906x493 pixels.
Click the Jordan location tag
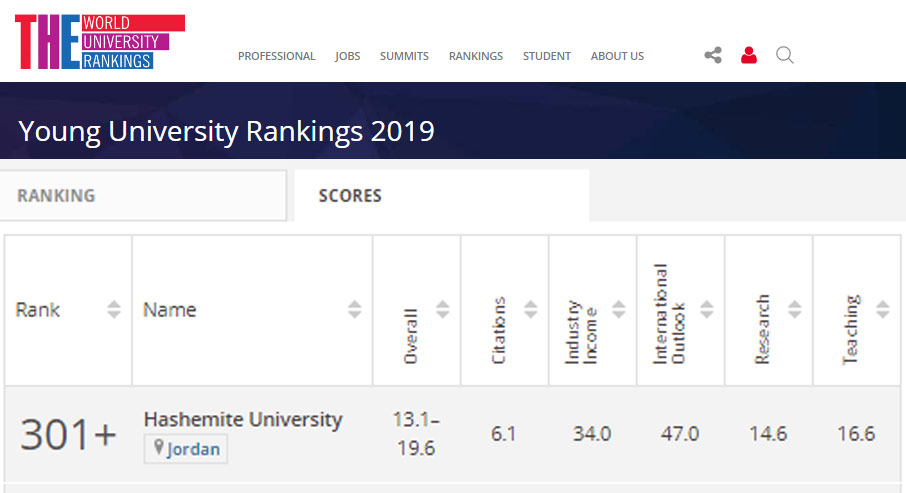(x=187, y=449)
